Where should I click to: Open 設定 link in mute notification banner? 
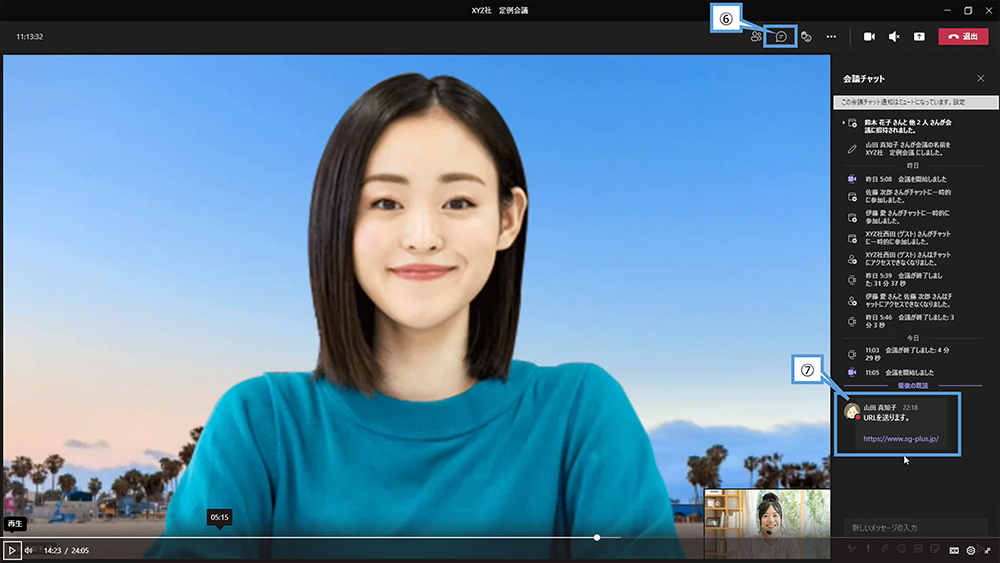click(959, 102)
